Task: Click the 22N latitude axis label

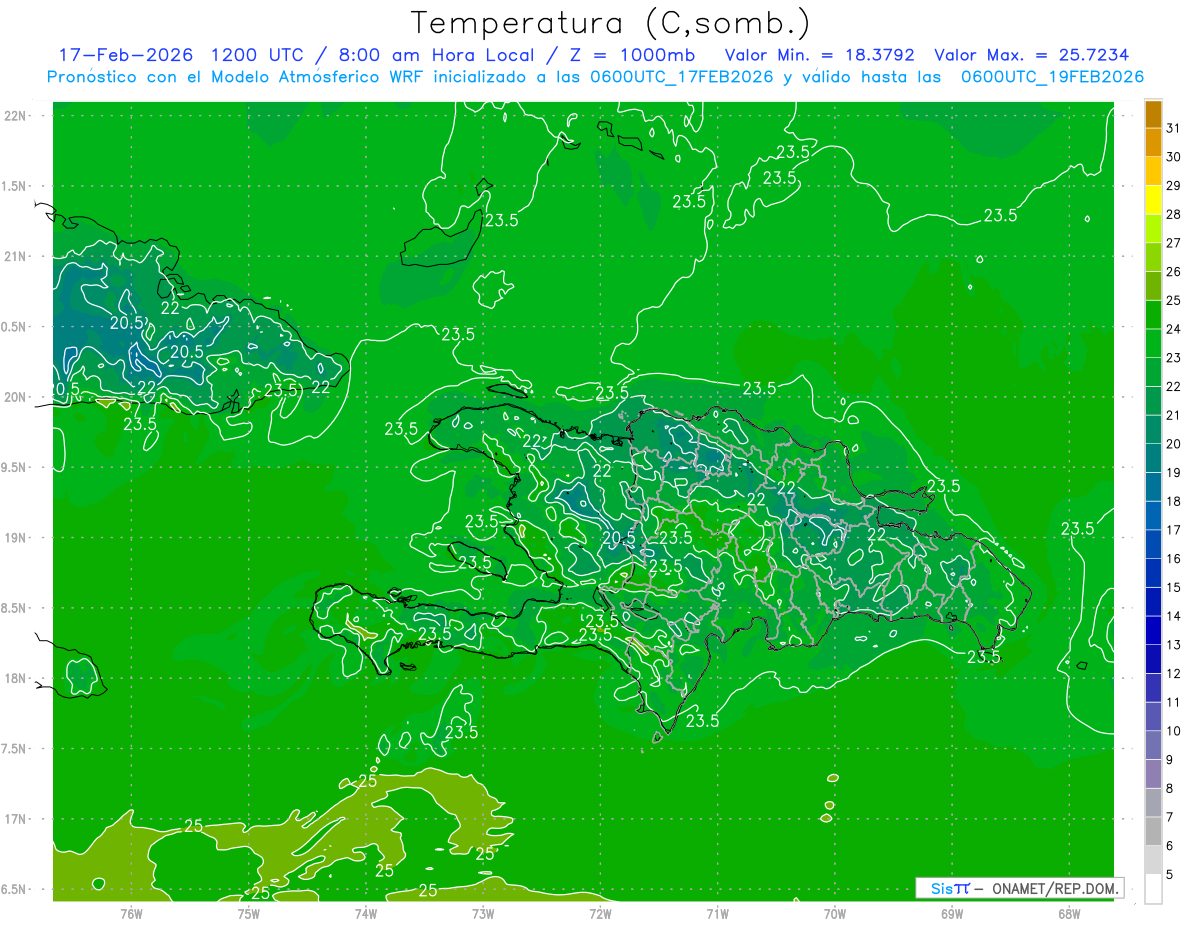Action: 16,116
